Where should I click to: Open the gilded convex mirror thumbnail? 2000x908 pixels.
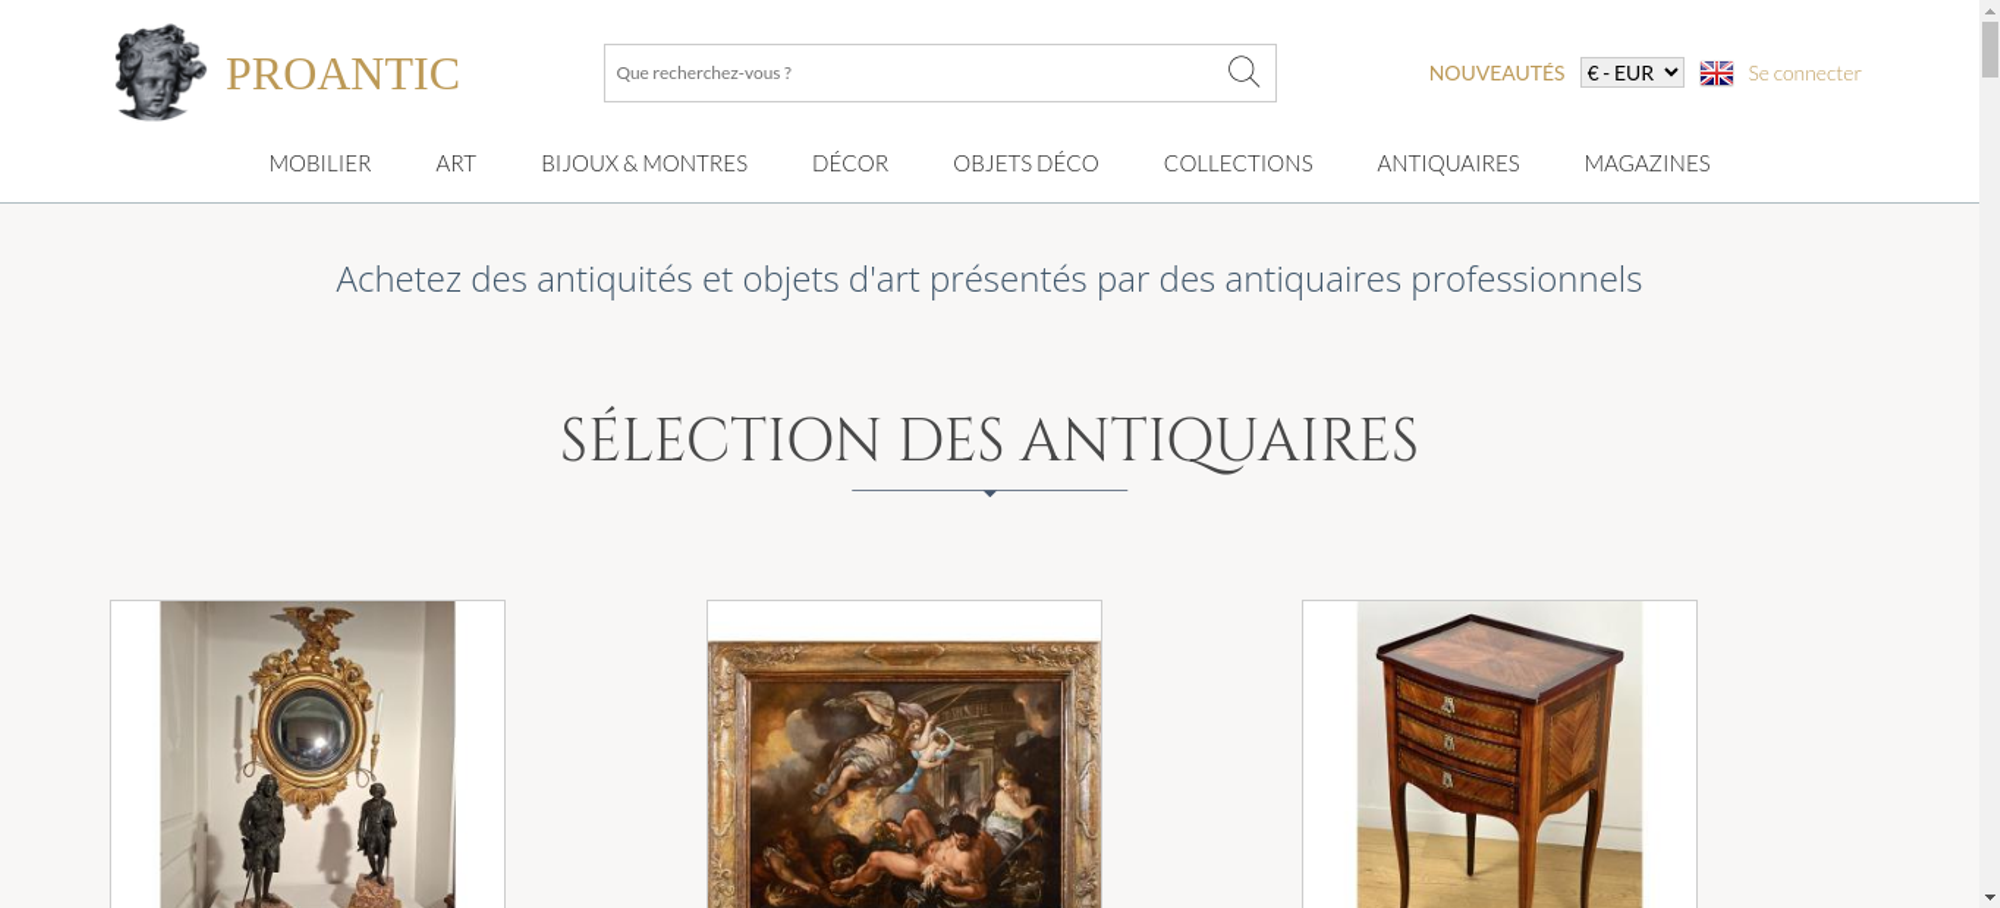pos(308,754)
